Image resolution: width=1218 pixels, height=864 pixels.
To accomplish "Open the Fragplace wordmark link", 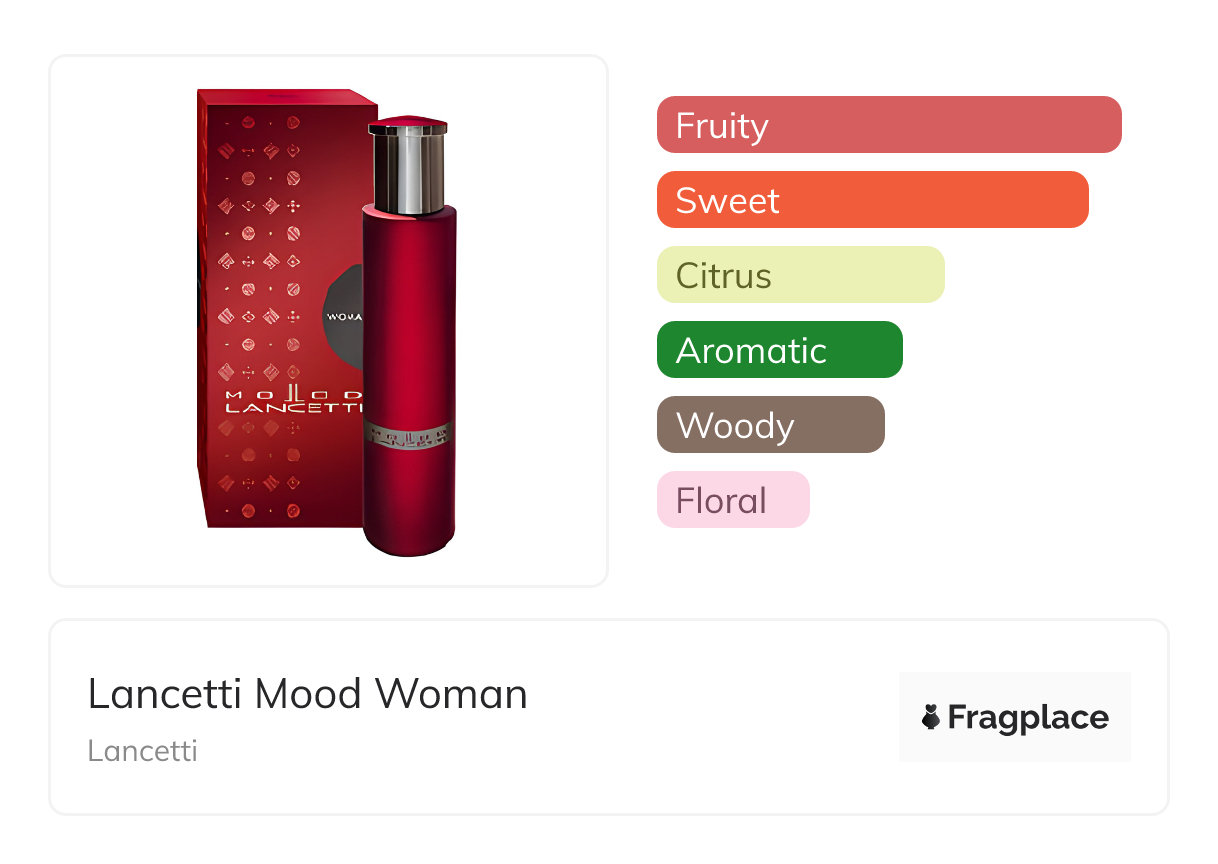I will [1028, 717].
